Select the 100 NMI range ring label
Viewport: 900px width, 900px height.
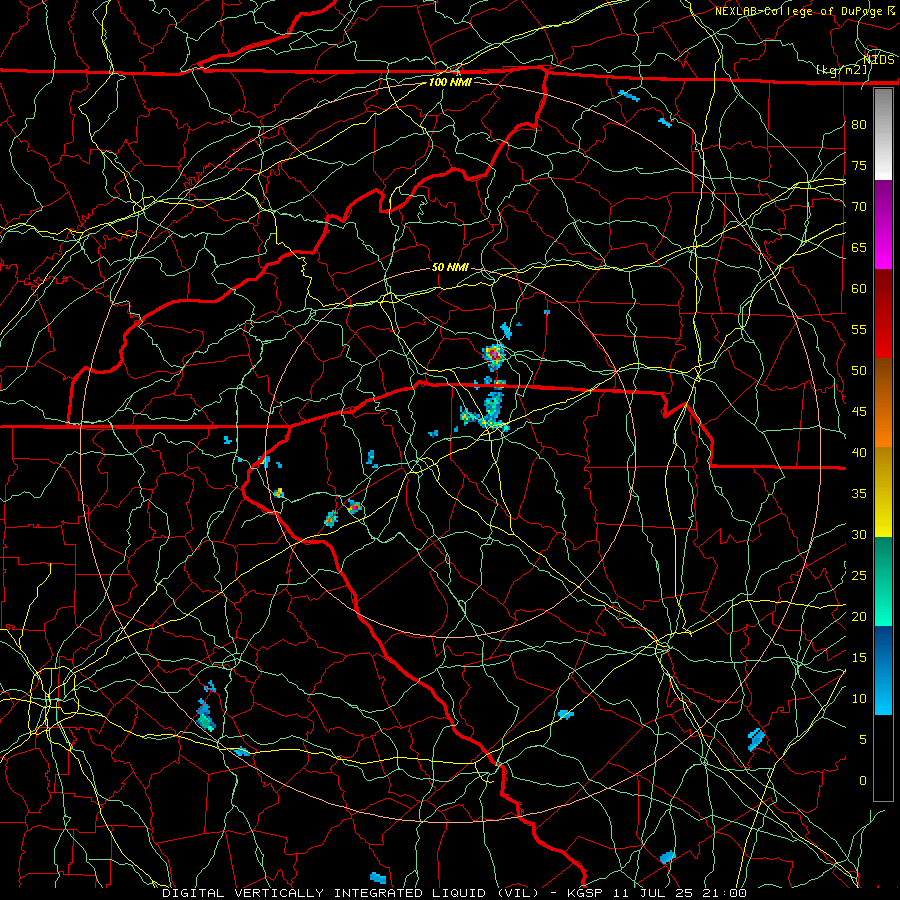tap(450, 82)
